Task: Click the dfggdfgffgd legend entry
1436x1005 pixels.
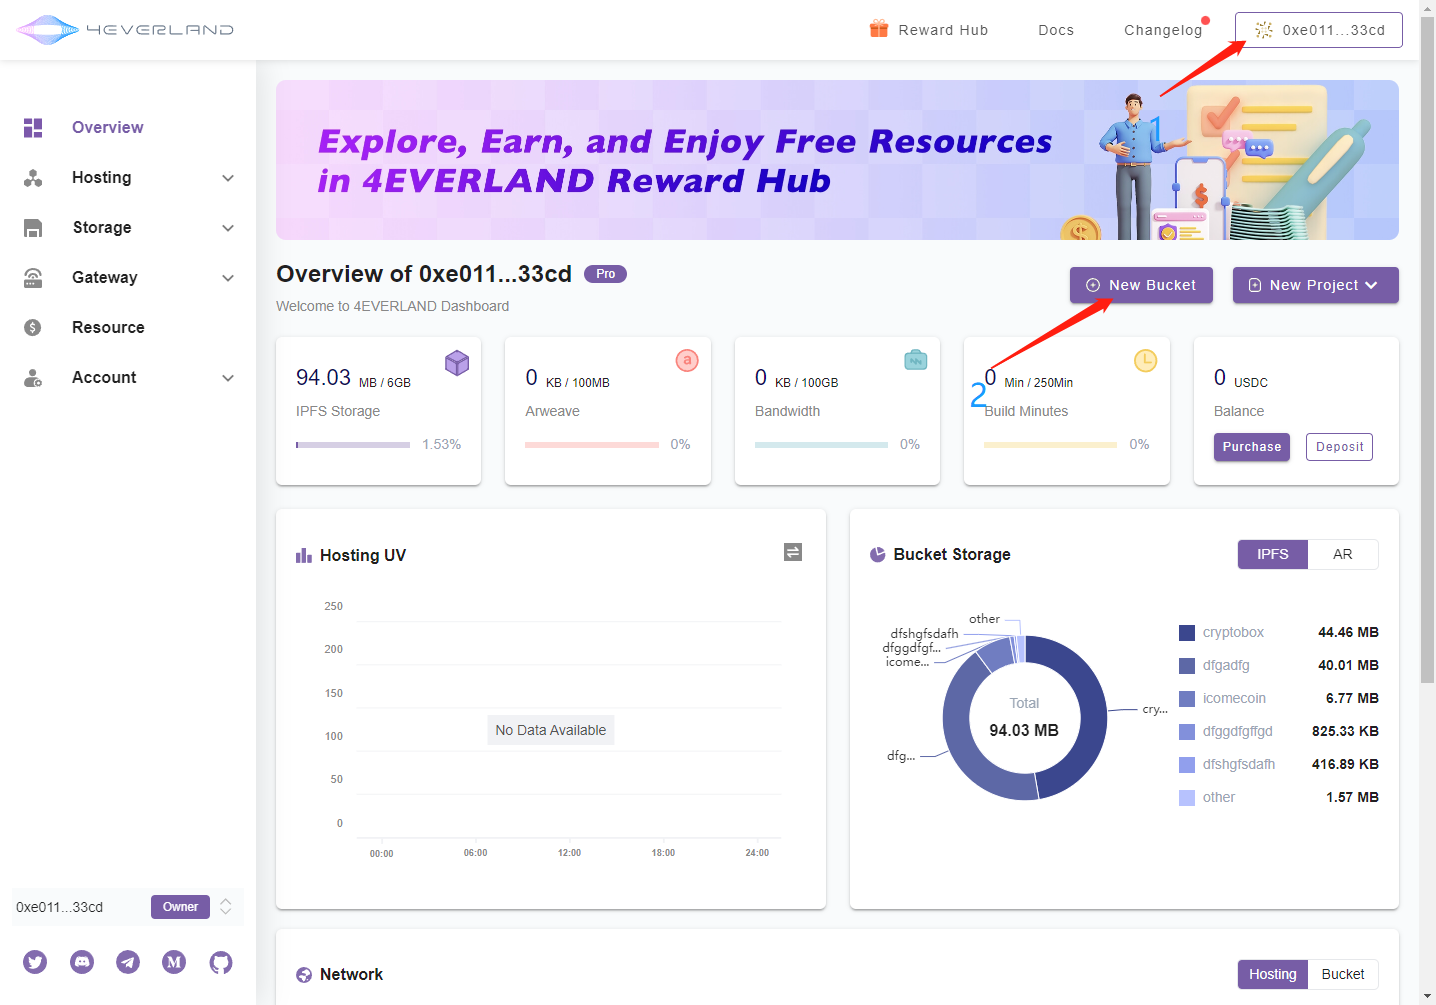Action: point(1279,731)
